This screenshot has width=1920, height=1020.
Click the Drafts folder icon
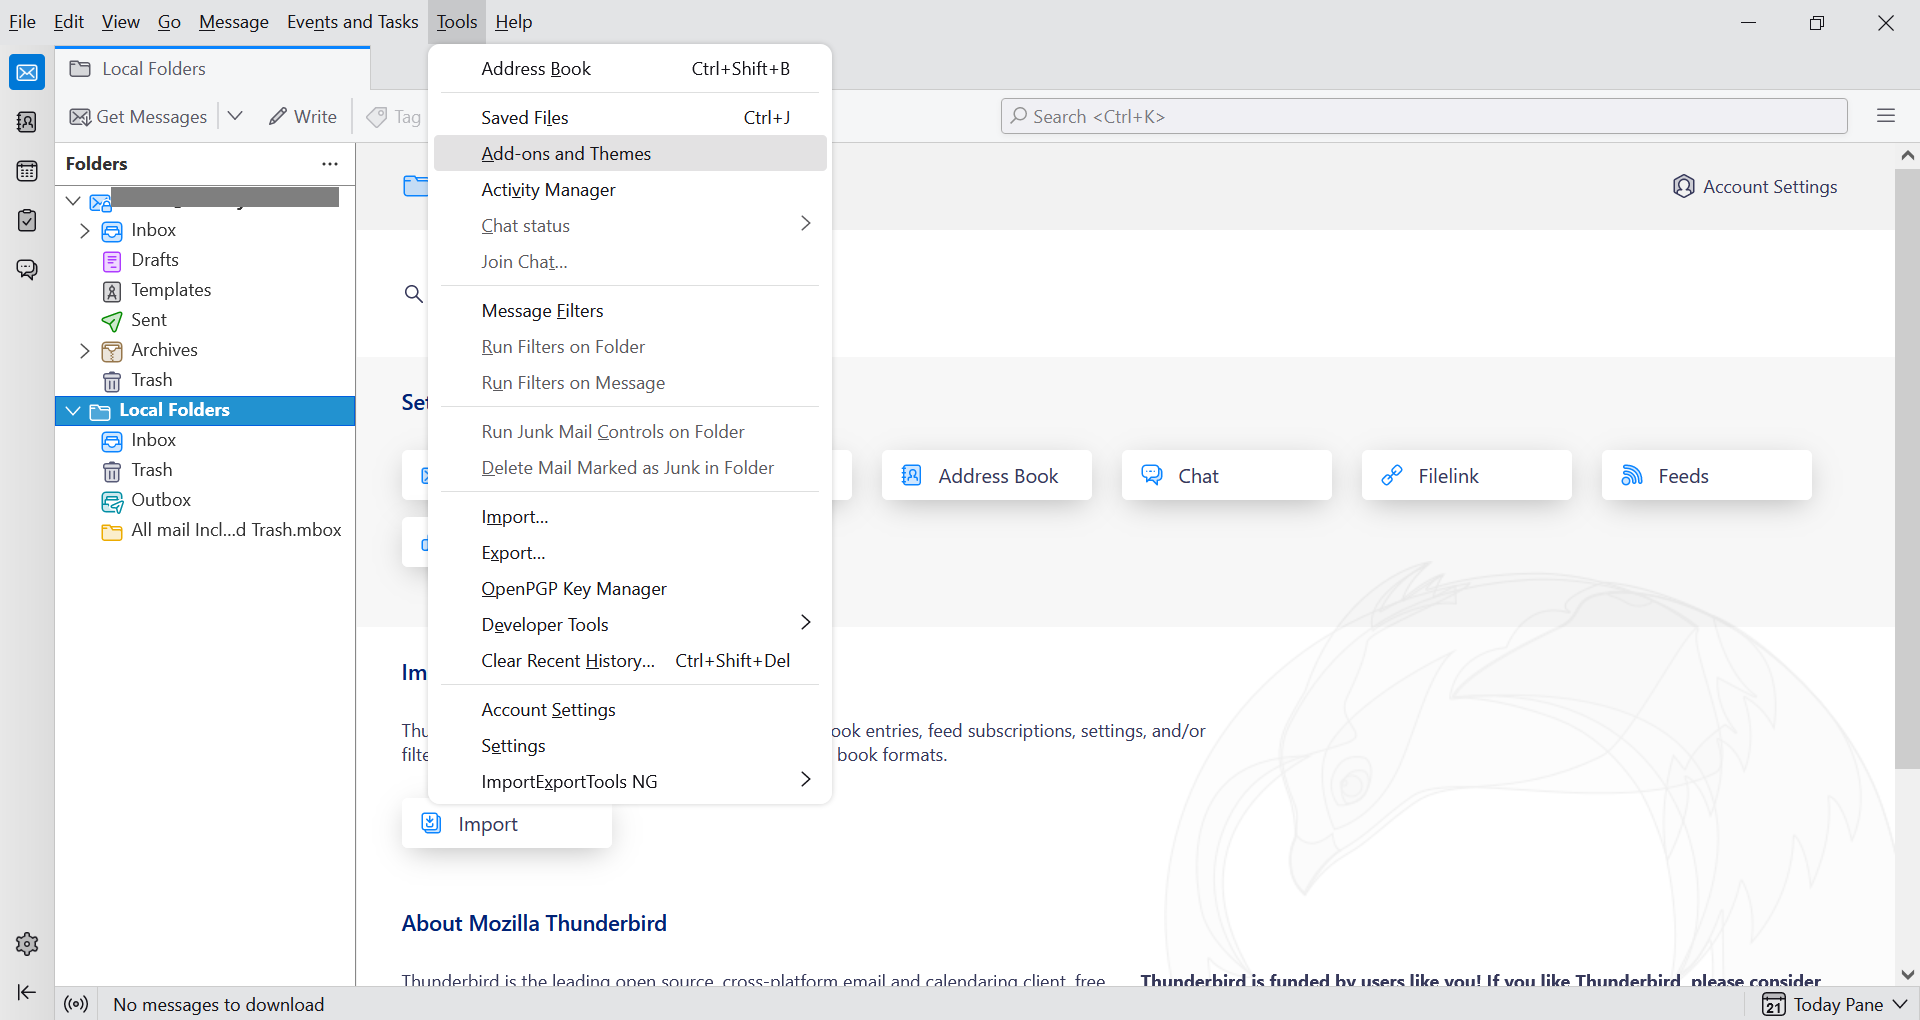pos(112,261)
